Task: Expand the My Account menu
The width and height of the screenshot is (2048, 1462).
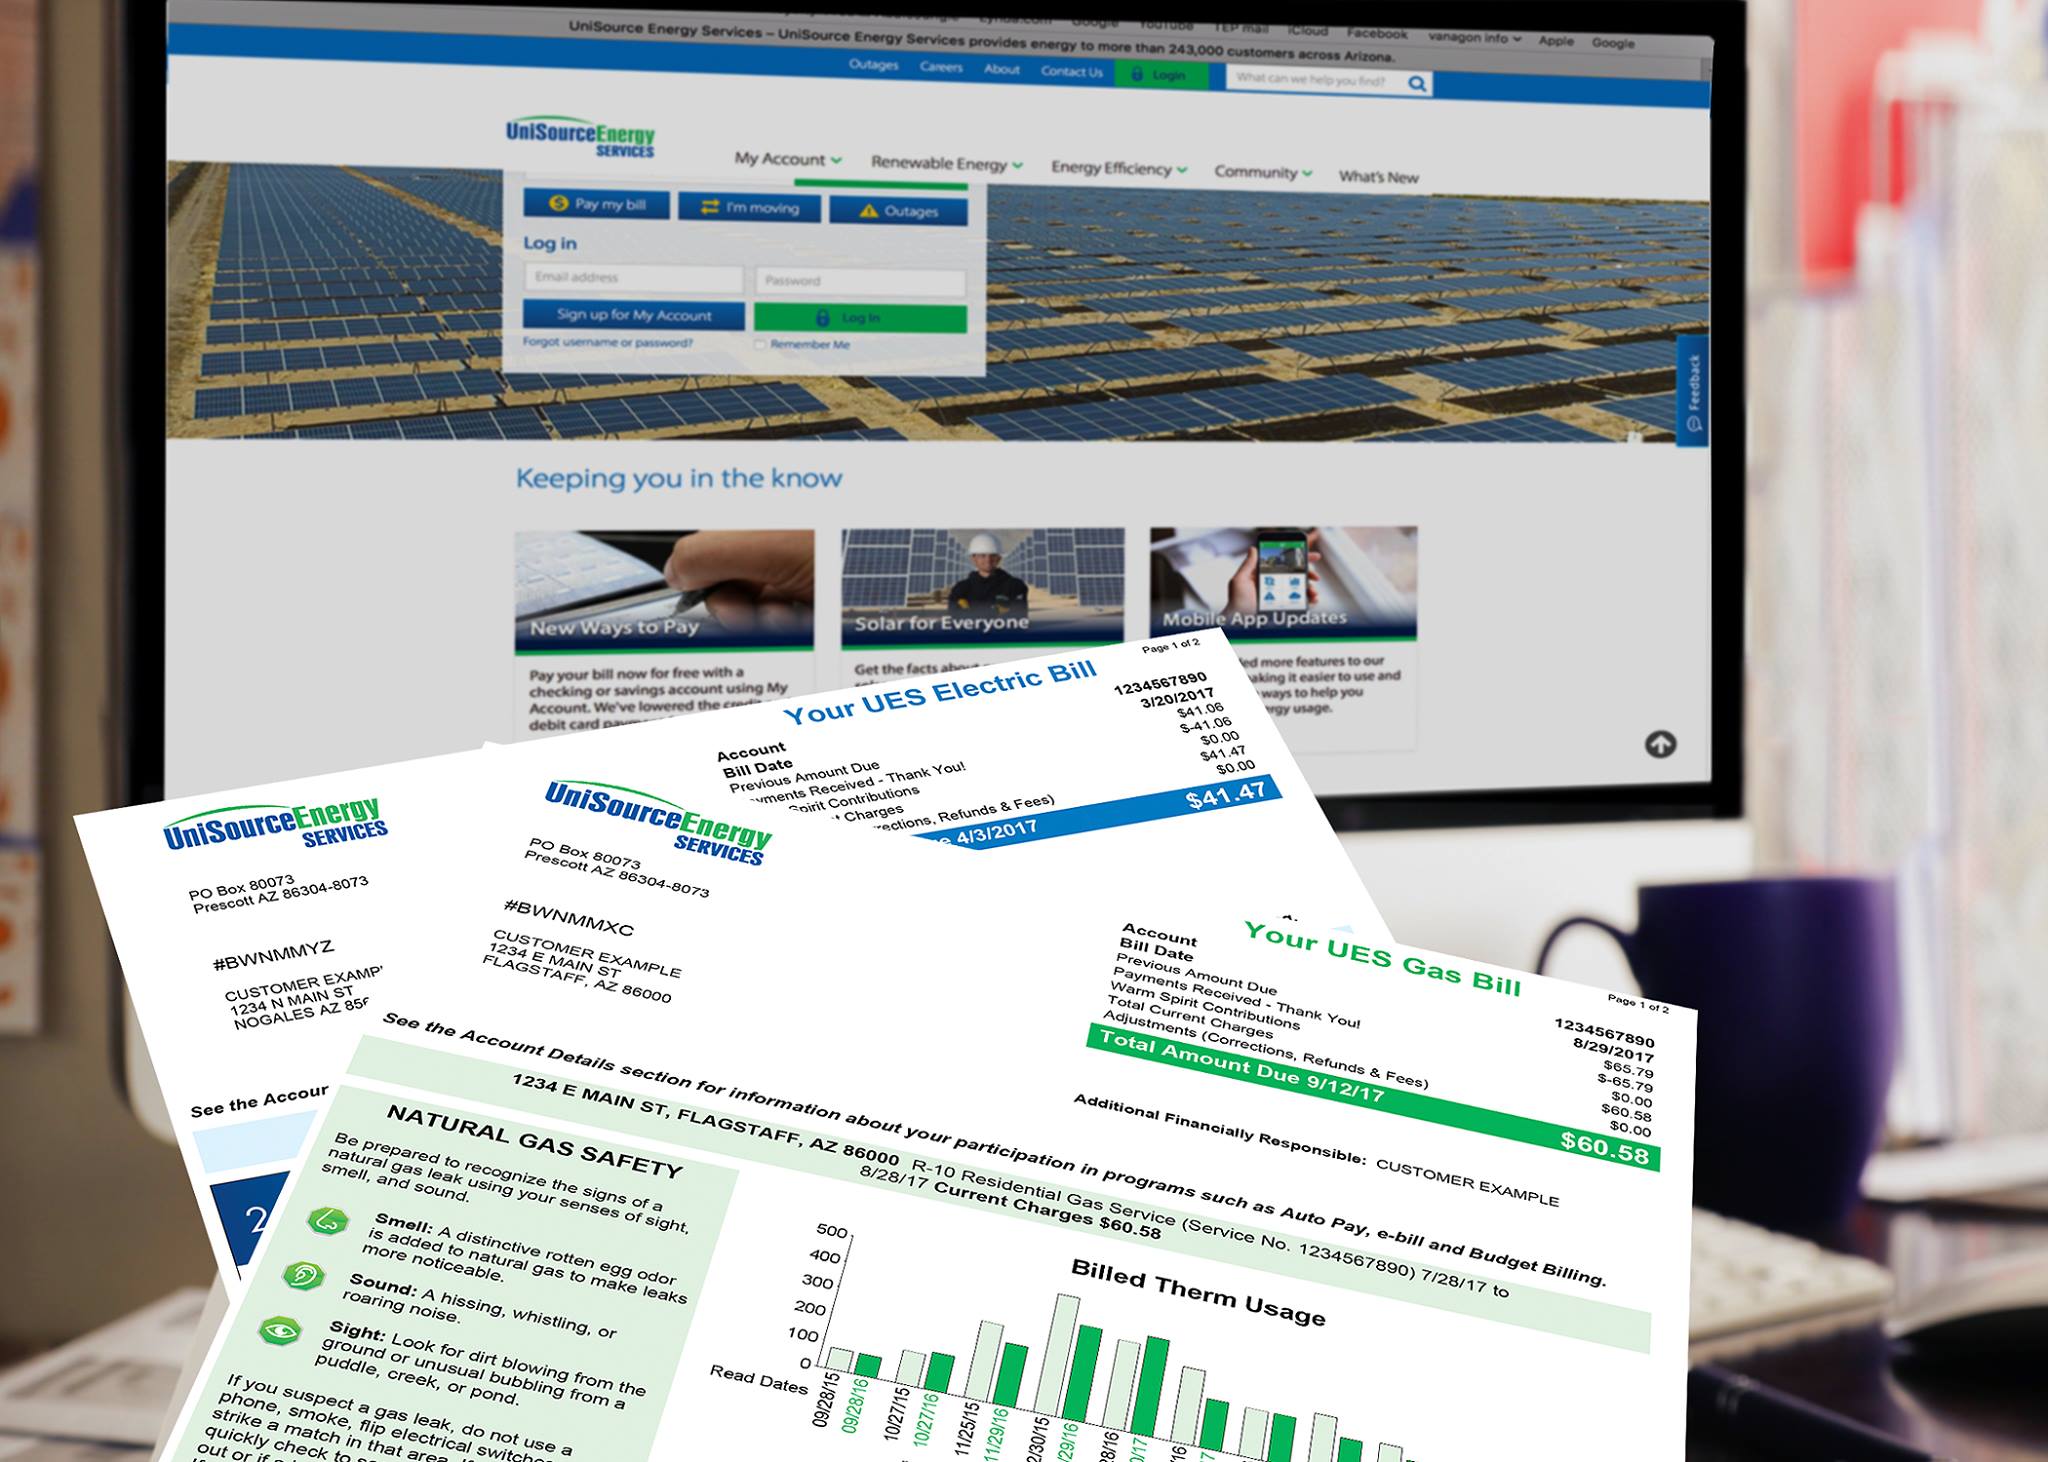Action: click(788, 159)
